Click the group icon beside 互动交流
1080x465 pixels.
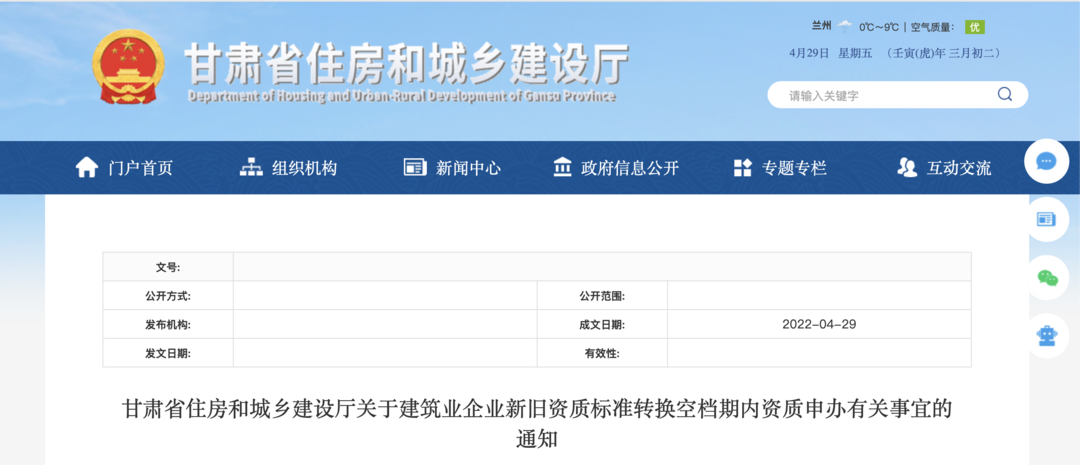[x=907, y=168]
